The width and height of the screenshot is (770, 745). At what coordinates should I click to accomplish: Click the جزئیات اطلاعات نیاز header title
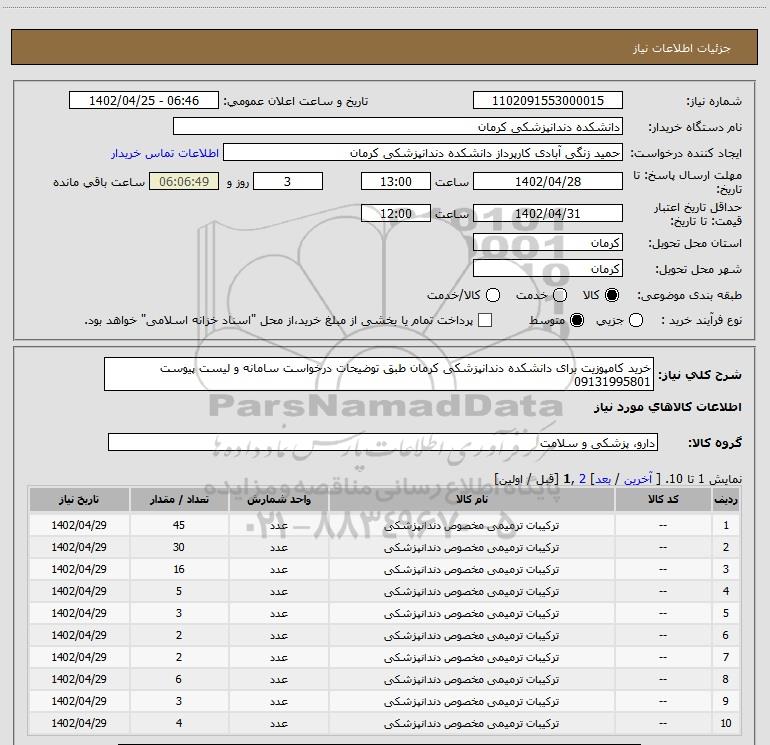[682, 48]
